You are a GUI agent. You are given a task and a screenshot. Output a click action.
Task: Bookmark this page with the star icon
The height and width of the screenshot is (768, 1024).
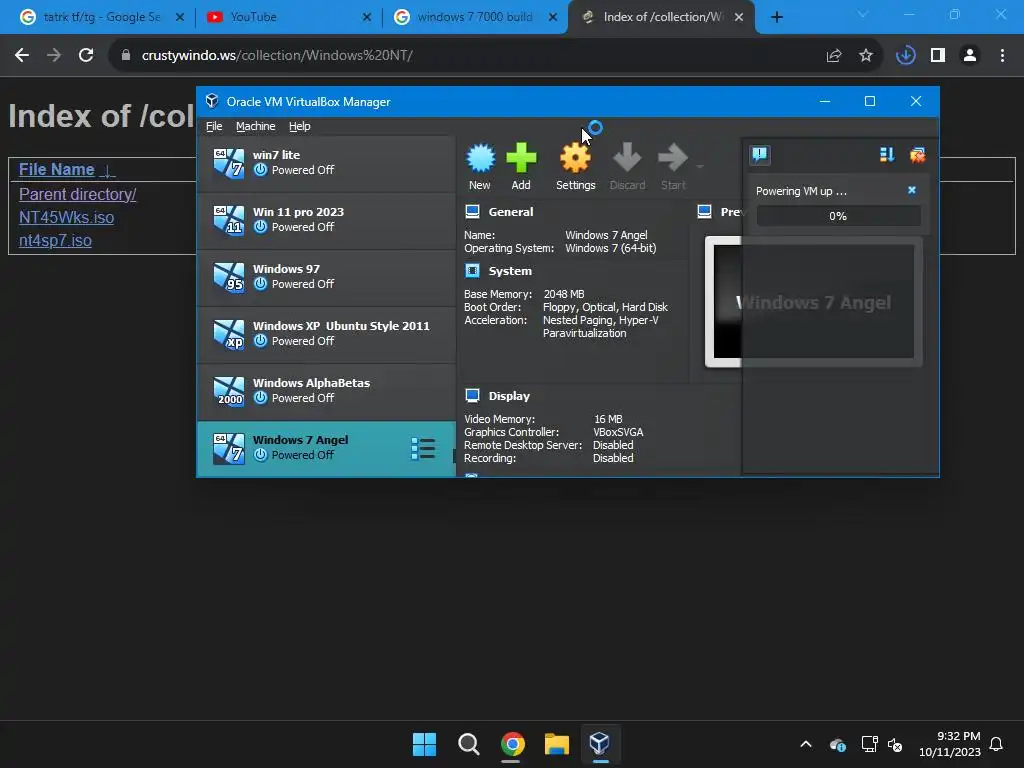(865, 56)
